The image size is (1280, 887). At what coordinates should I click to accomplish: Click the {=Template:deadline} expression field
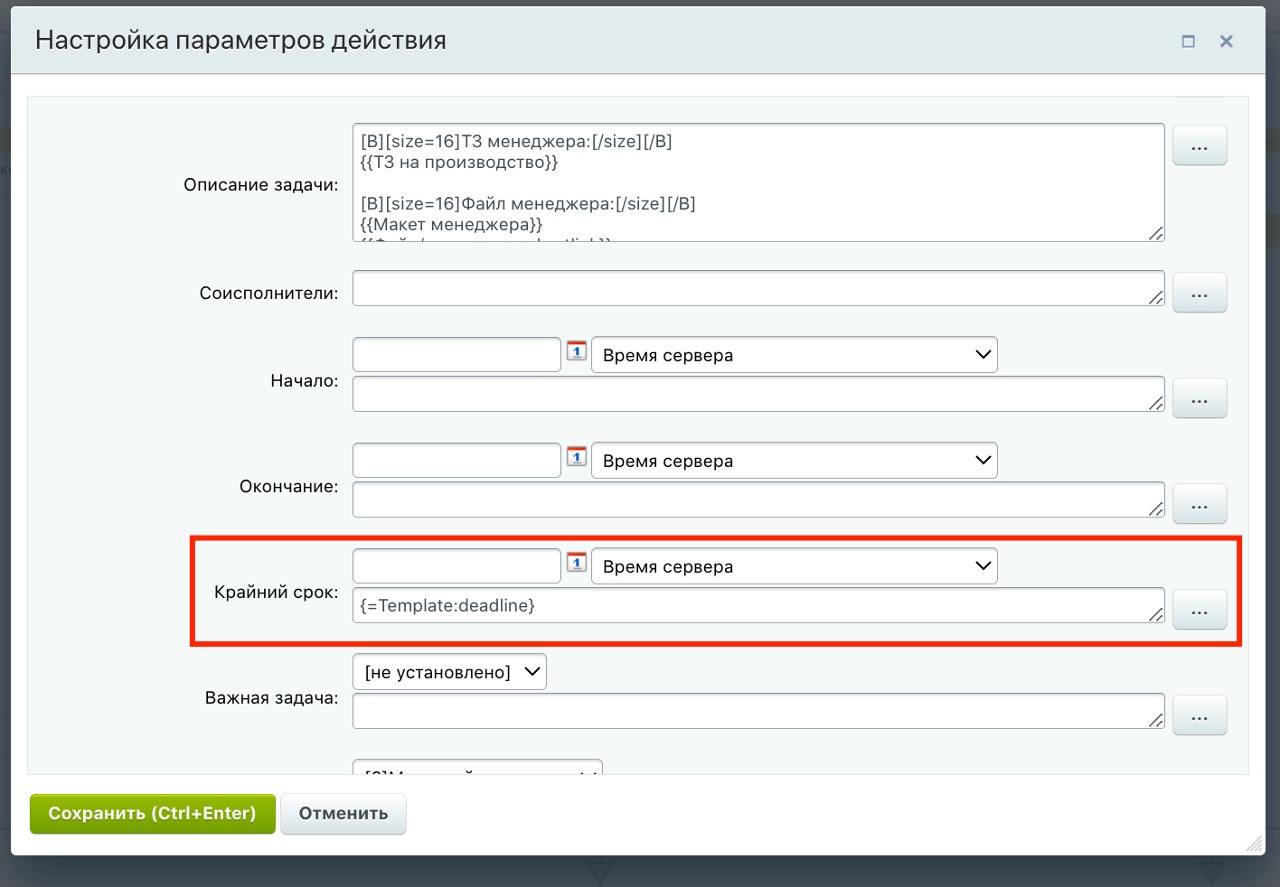(x=757, y=605)
